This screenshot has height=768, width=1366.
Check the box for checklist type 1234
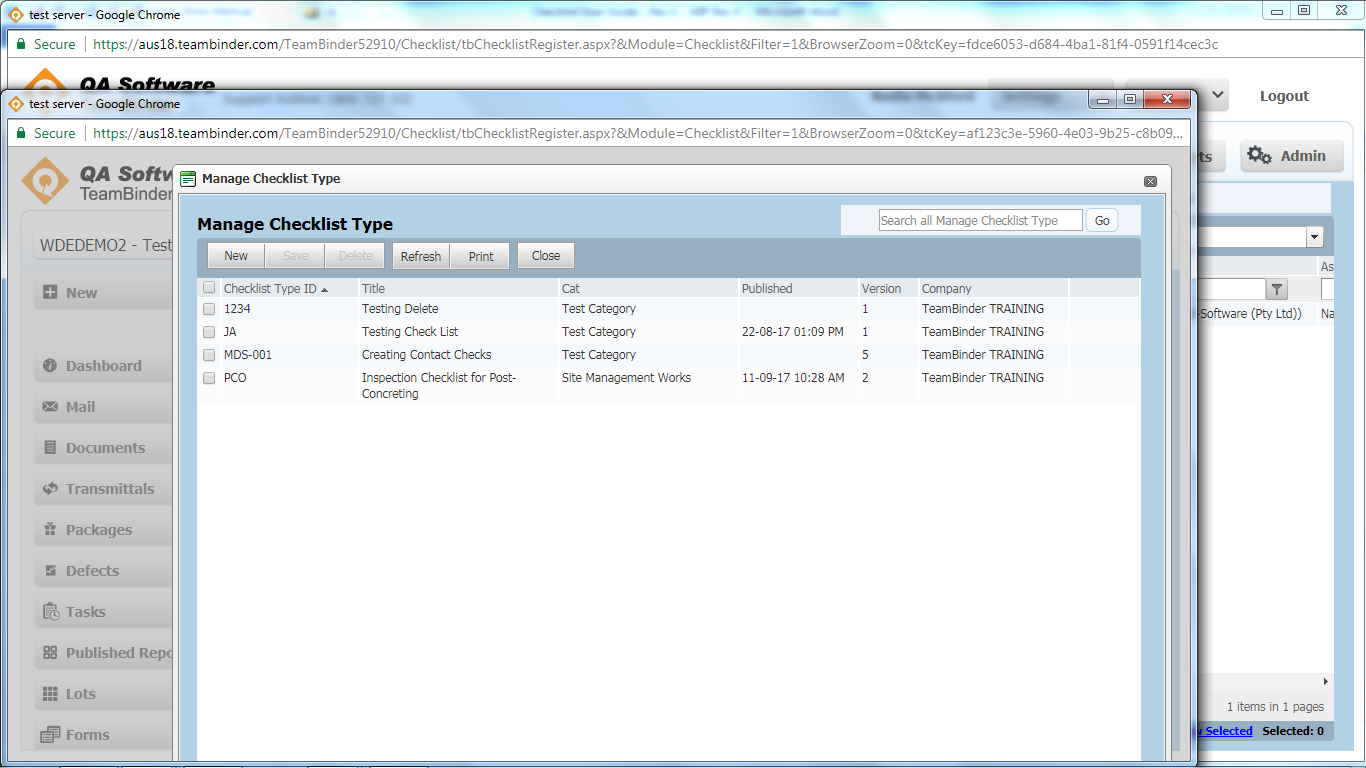click(x=209, y=309)
